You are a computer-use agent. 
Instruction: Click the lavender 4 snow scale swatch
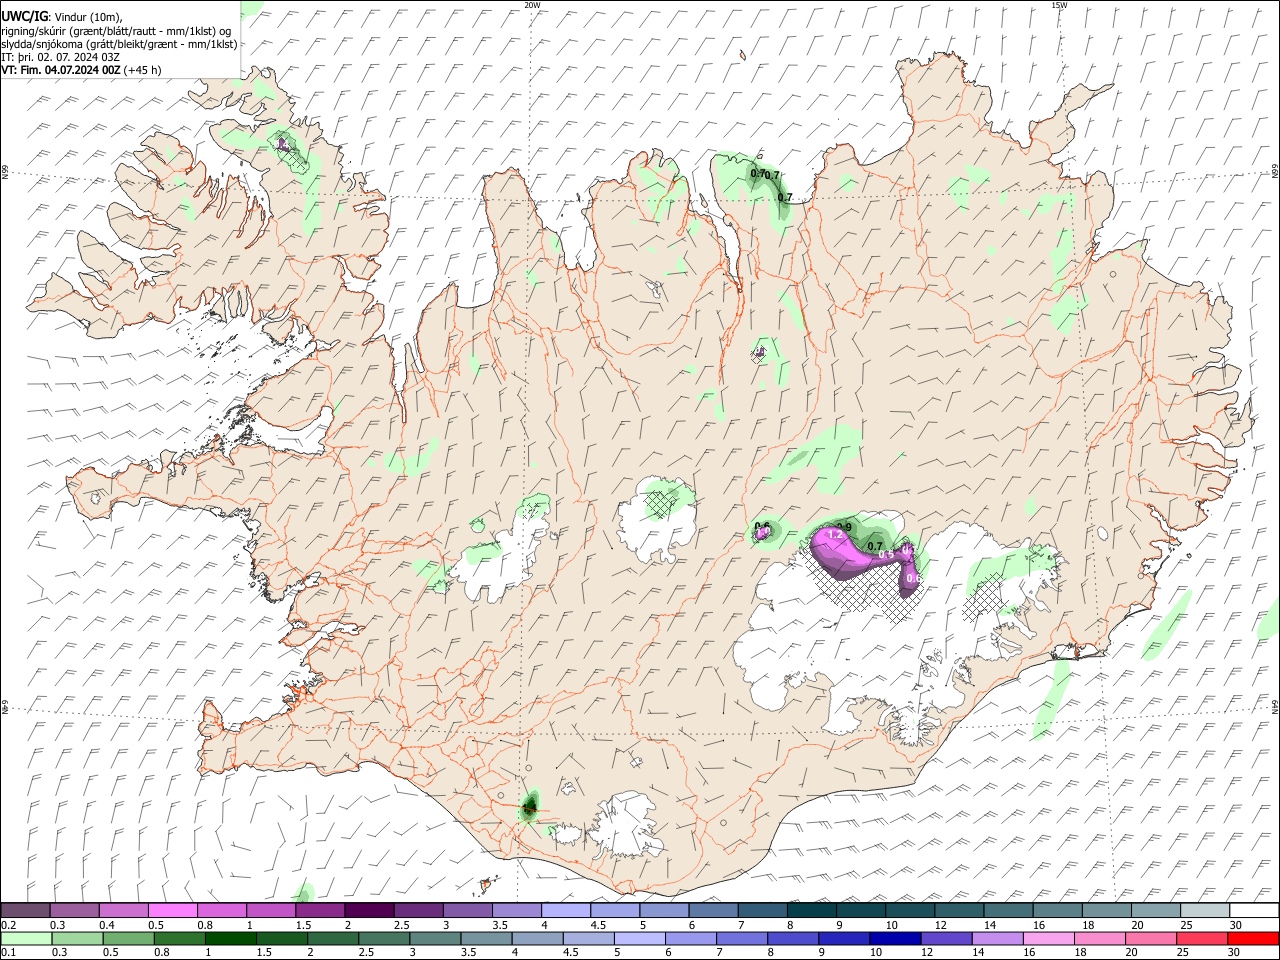(x=566, y=911)
